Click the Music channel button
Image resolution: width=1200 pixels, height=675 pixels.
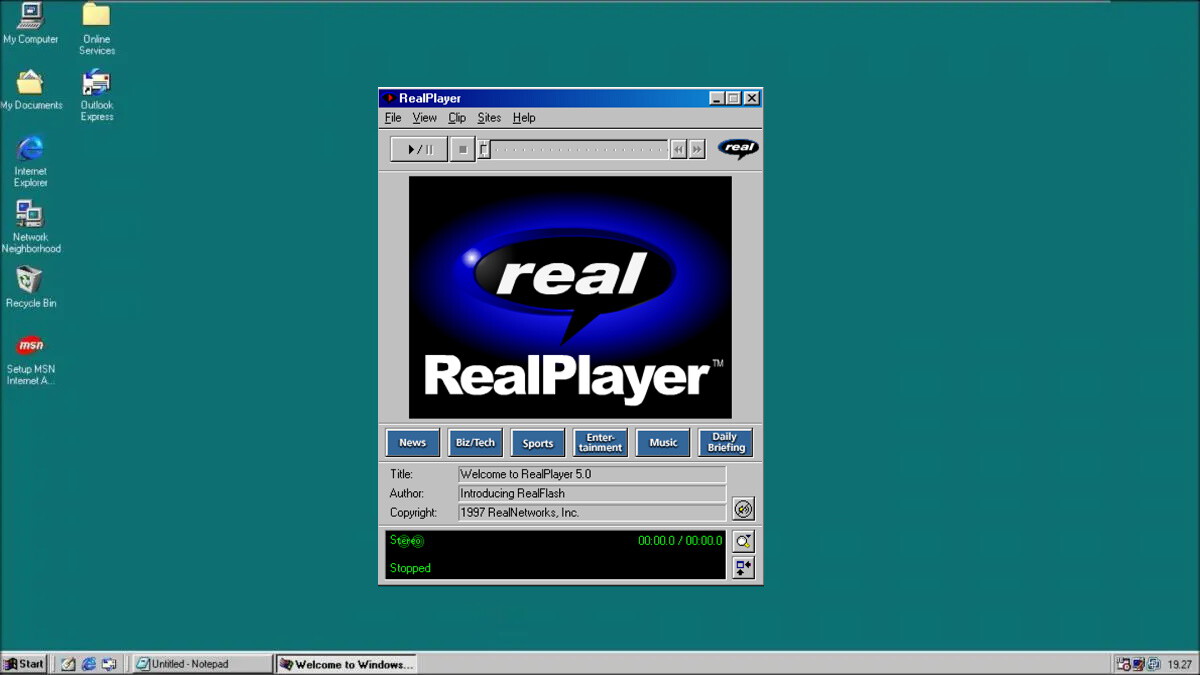point(663,442)
